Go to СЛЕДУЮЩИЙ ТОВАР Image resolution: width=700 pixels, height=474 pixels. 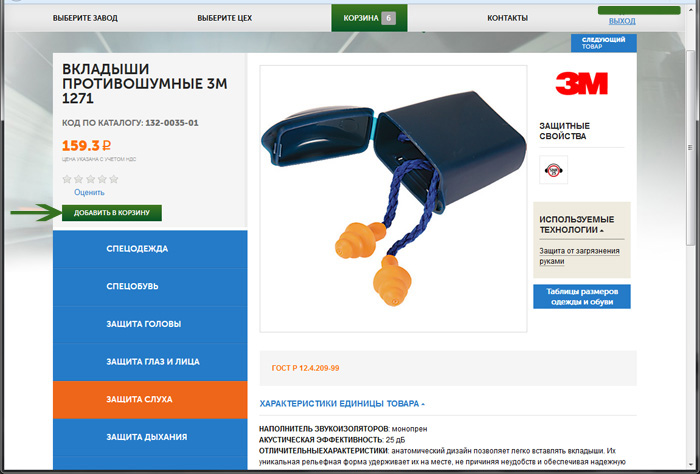[x=604, y=43]
